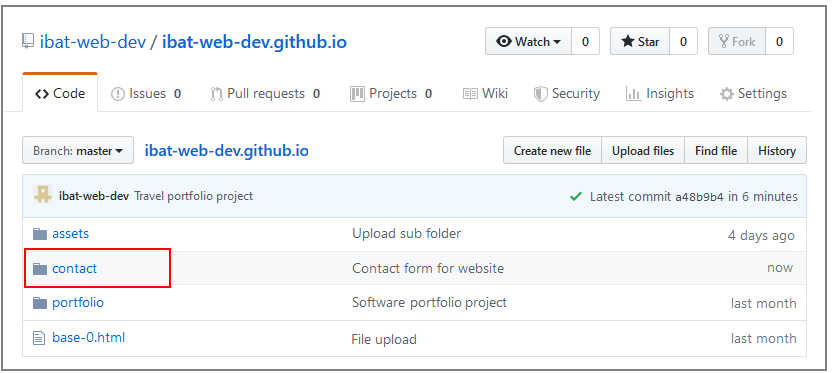Screen dimensions: 834x373
Task: Click File upload commit message
Action: coord(383,339)
